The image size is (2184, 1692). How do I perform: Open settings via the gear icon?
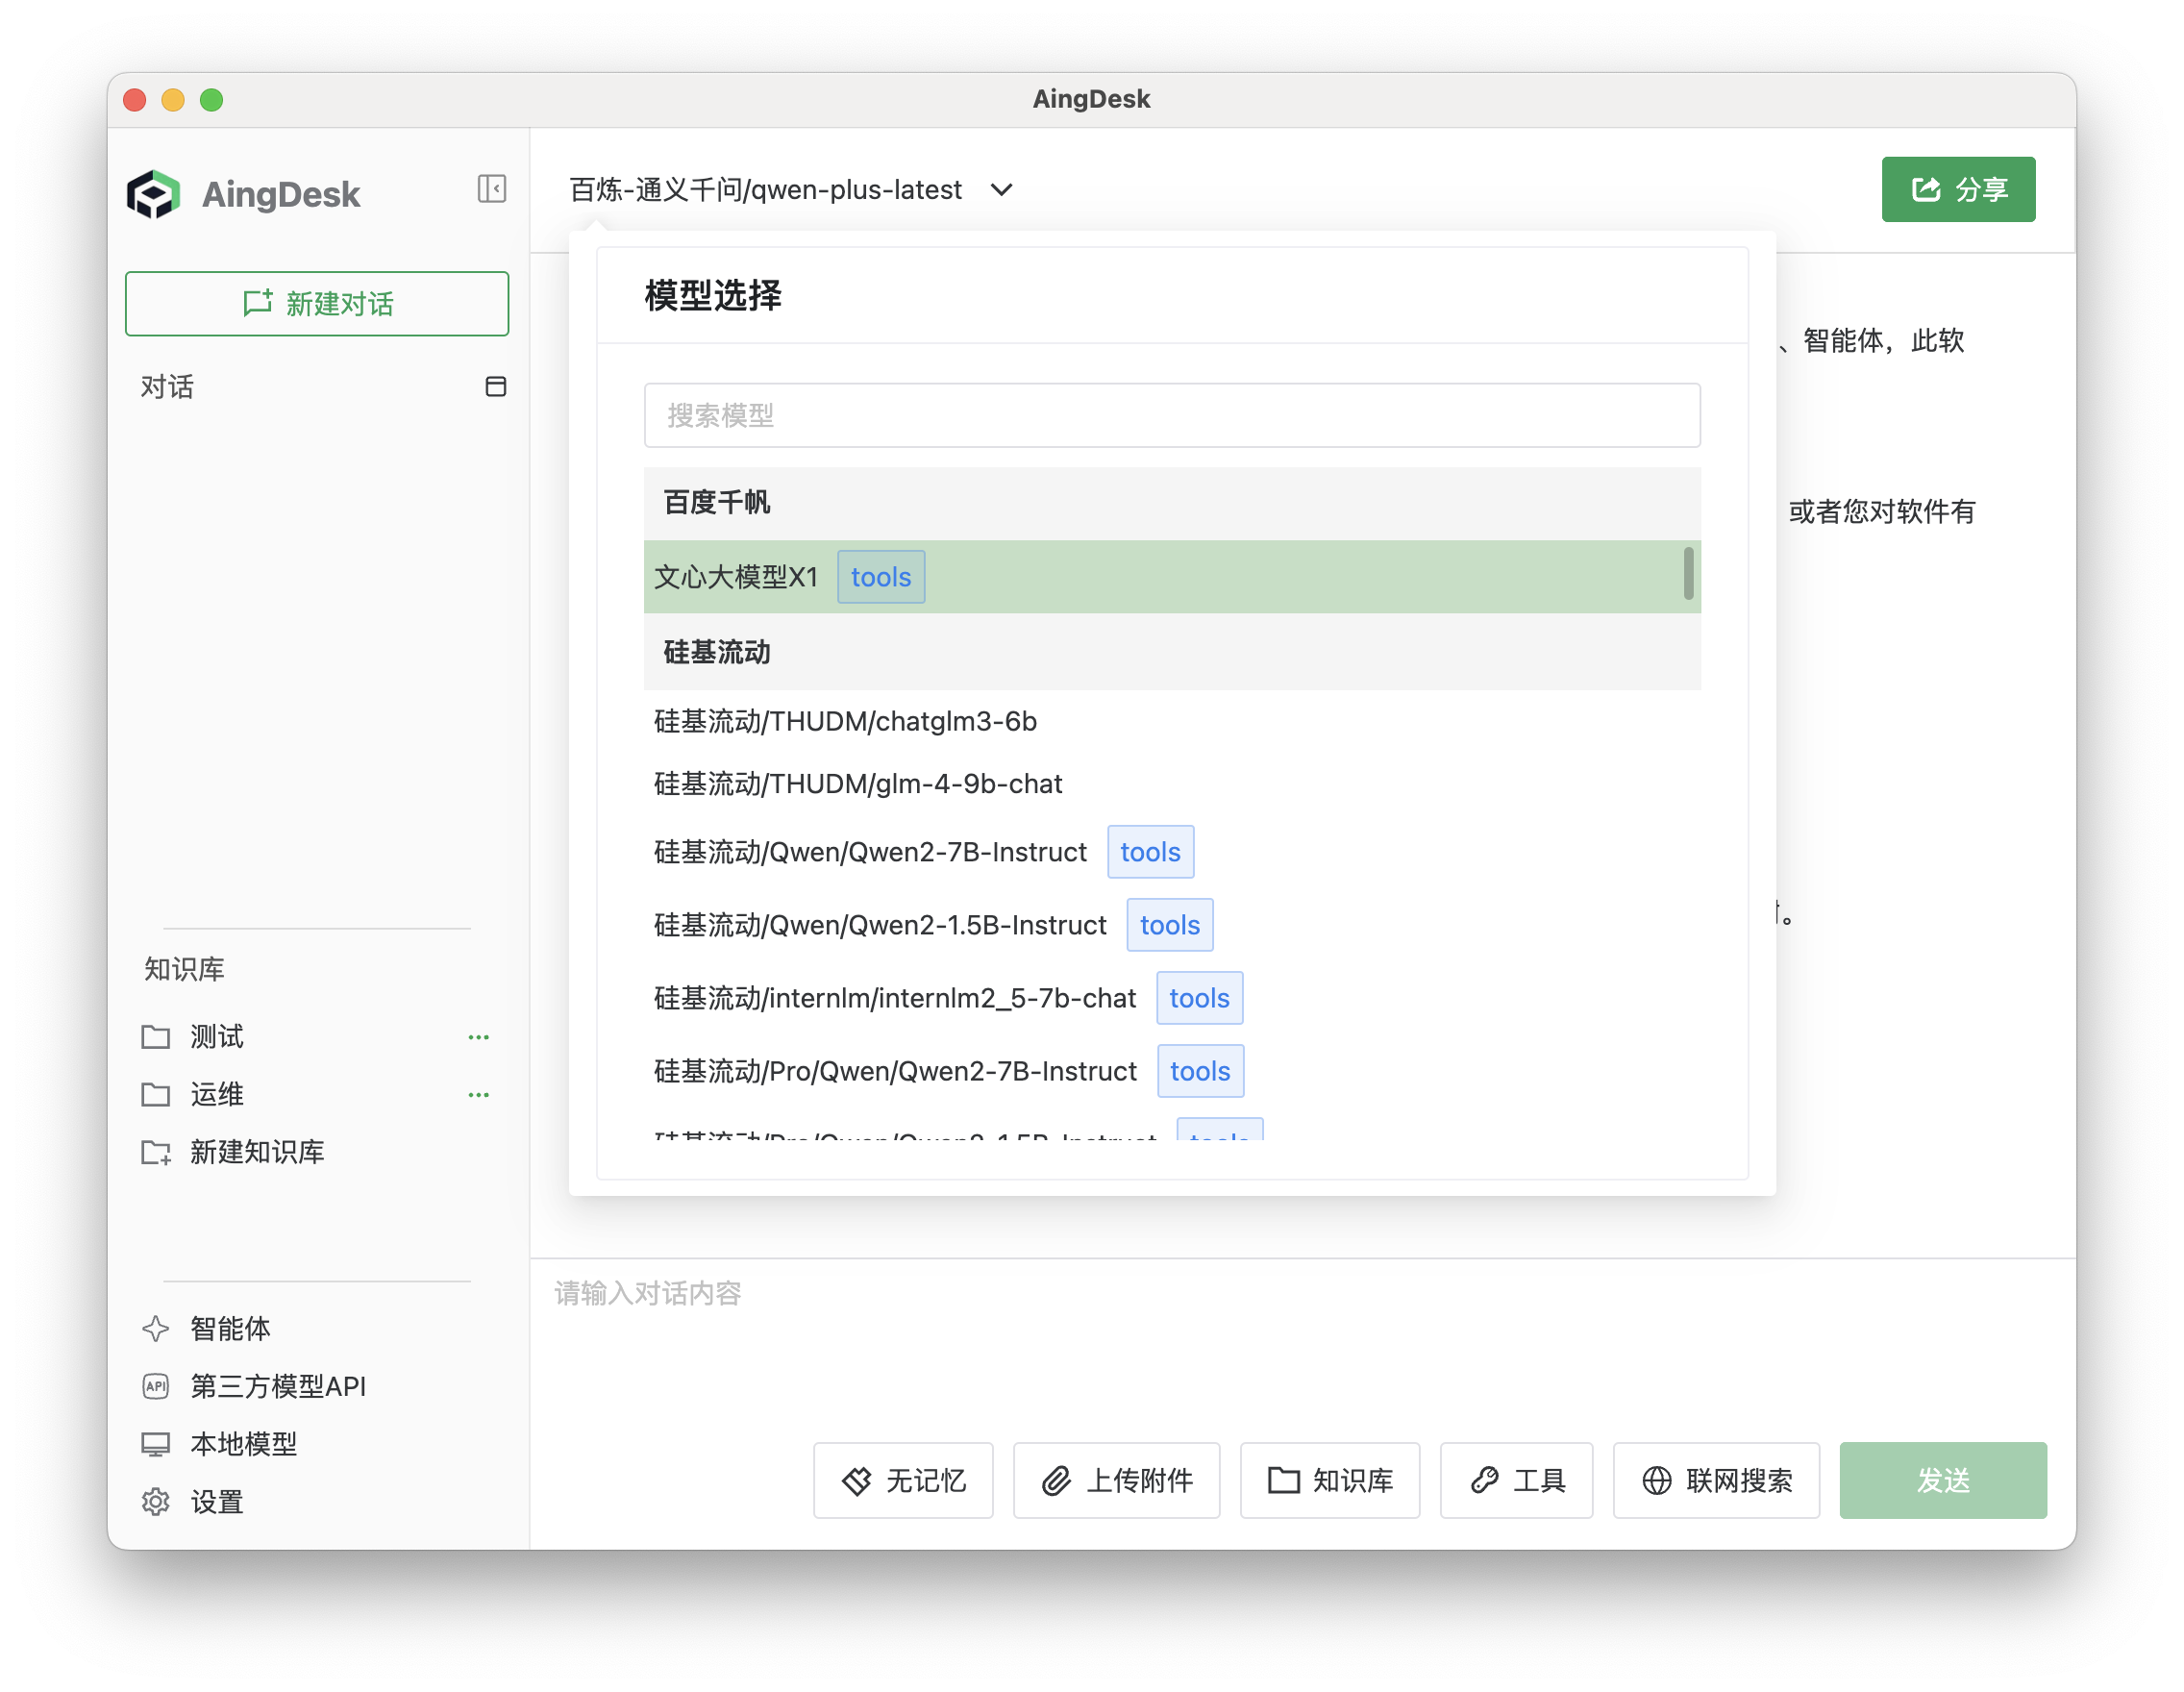coord(156,1502)
